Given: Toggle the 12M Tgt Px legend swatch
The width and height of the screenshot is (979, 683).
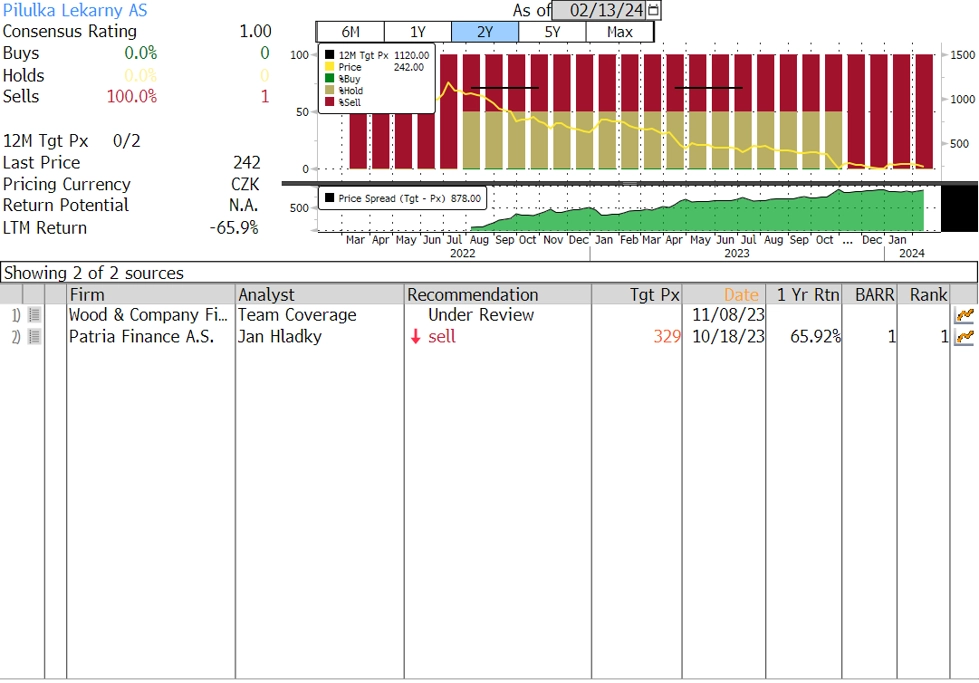Looking at the screenshot, I should 330,55.
